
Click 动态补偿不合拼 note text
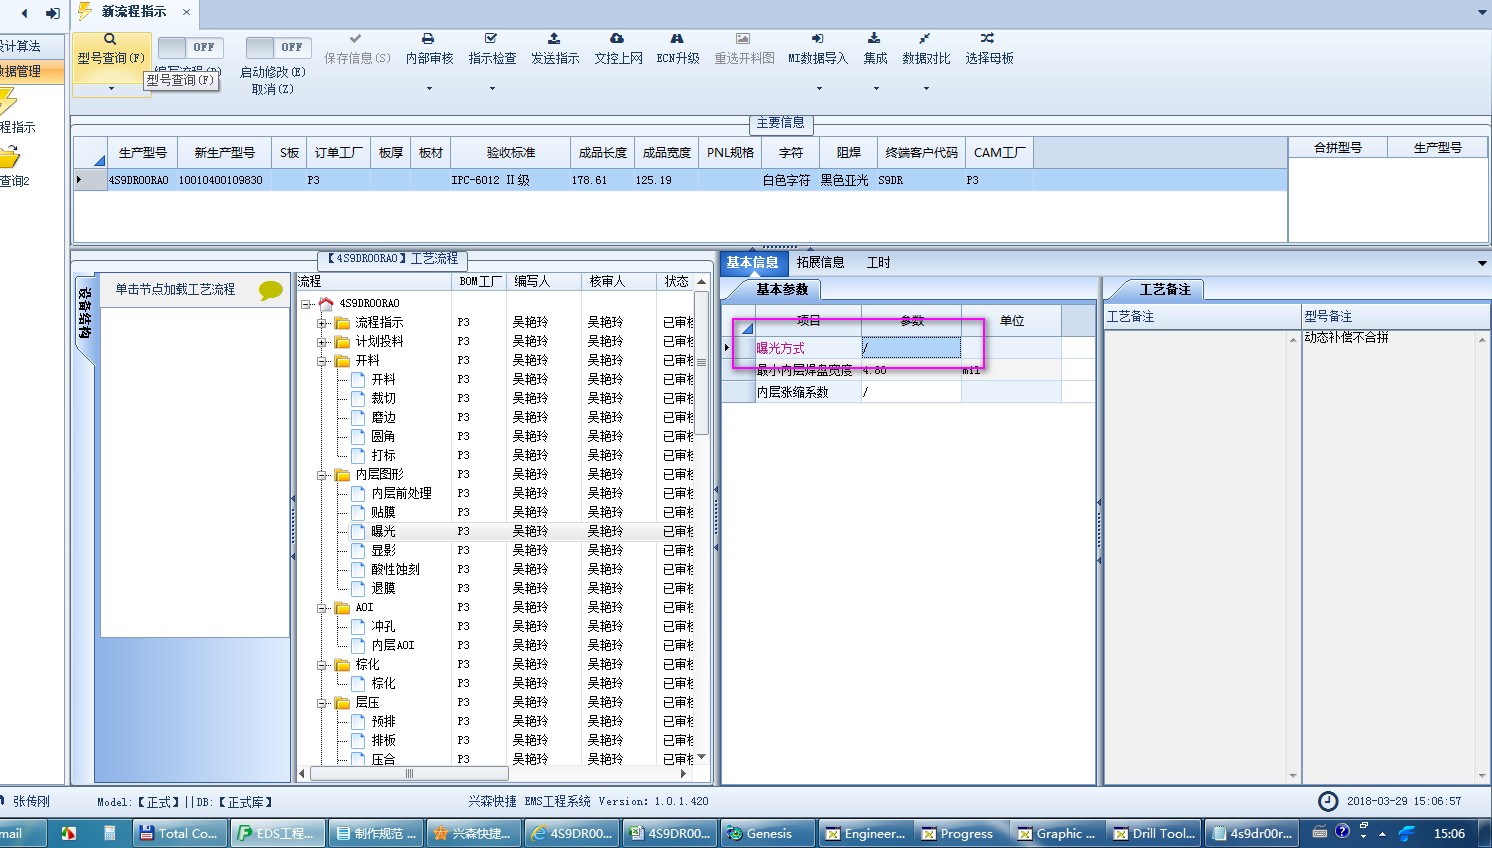tap(1346, 337)
